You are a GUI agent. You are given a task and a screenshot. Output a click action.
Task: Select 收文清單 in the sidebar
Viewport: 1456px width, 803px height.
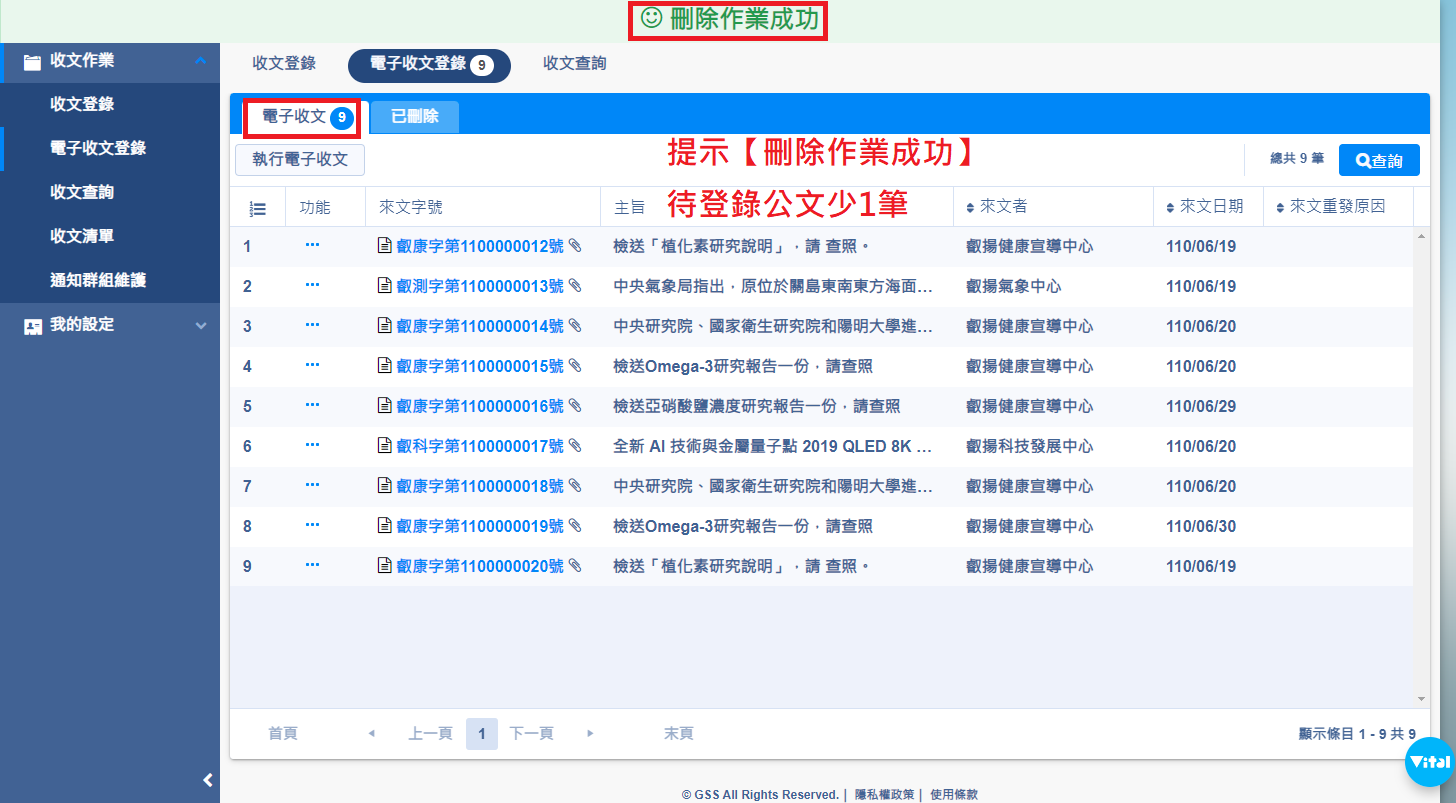(82, 236)
